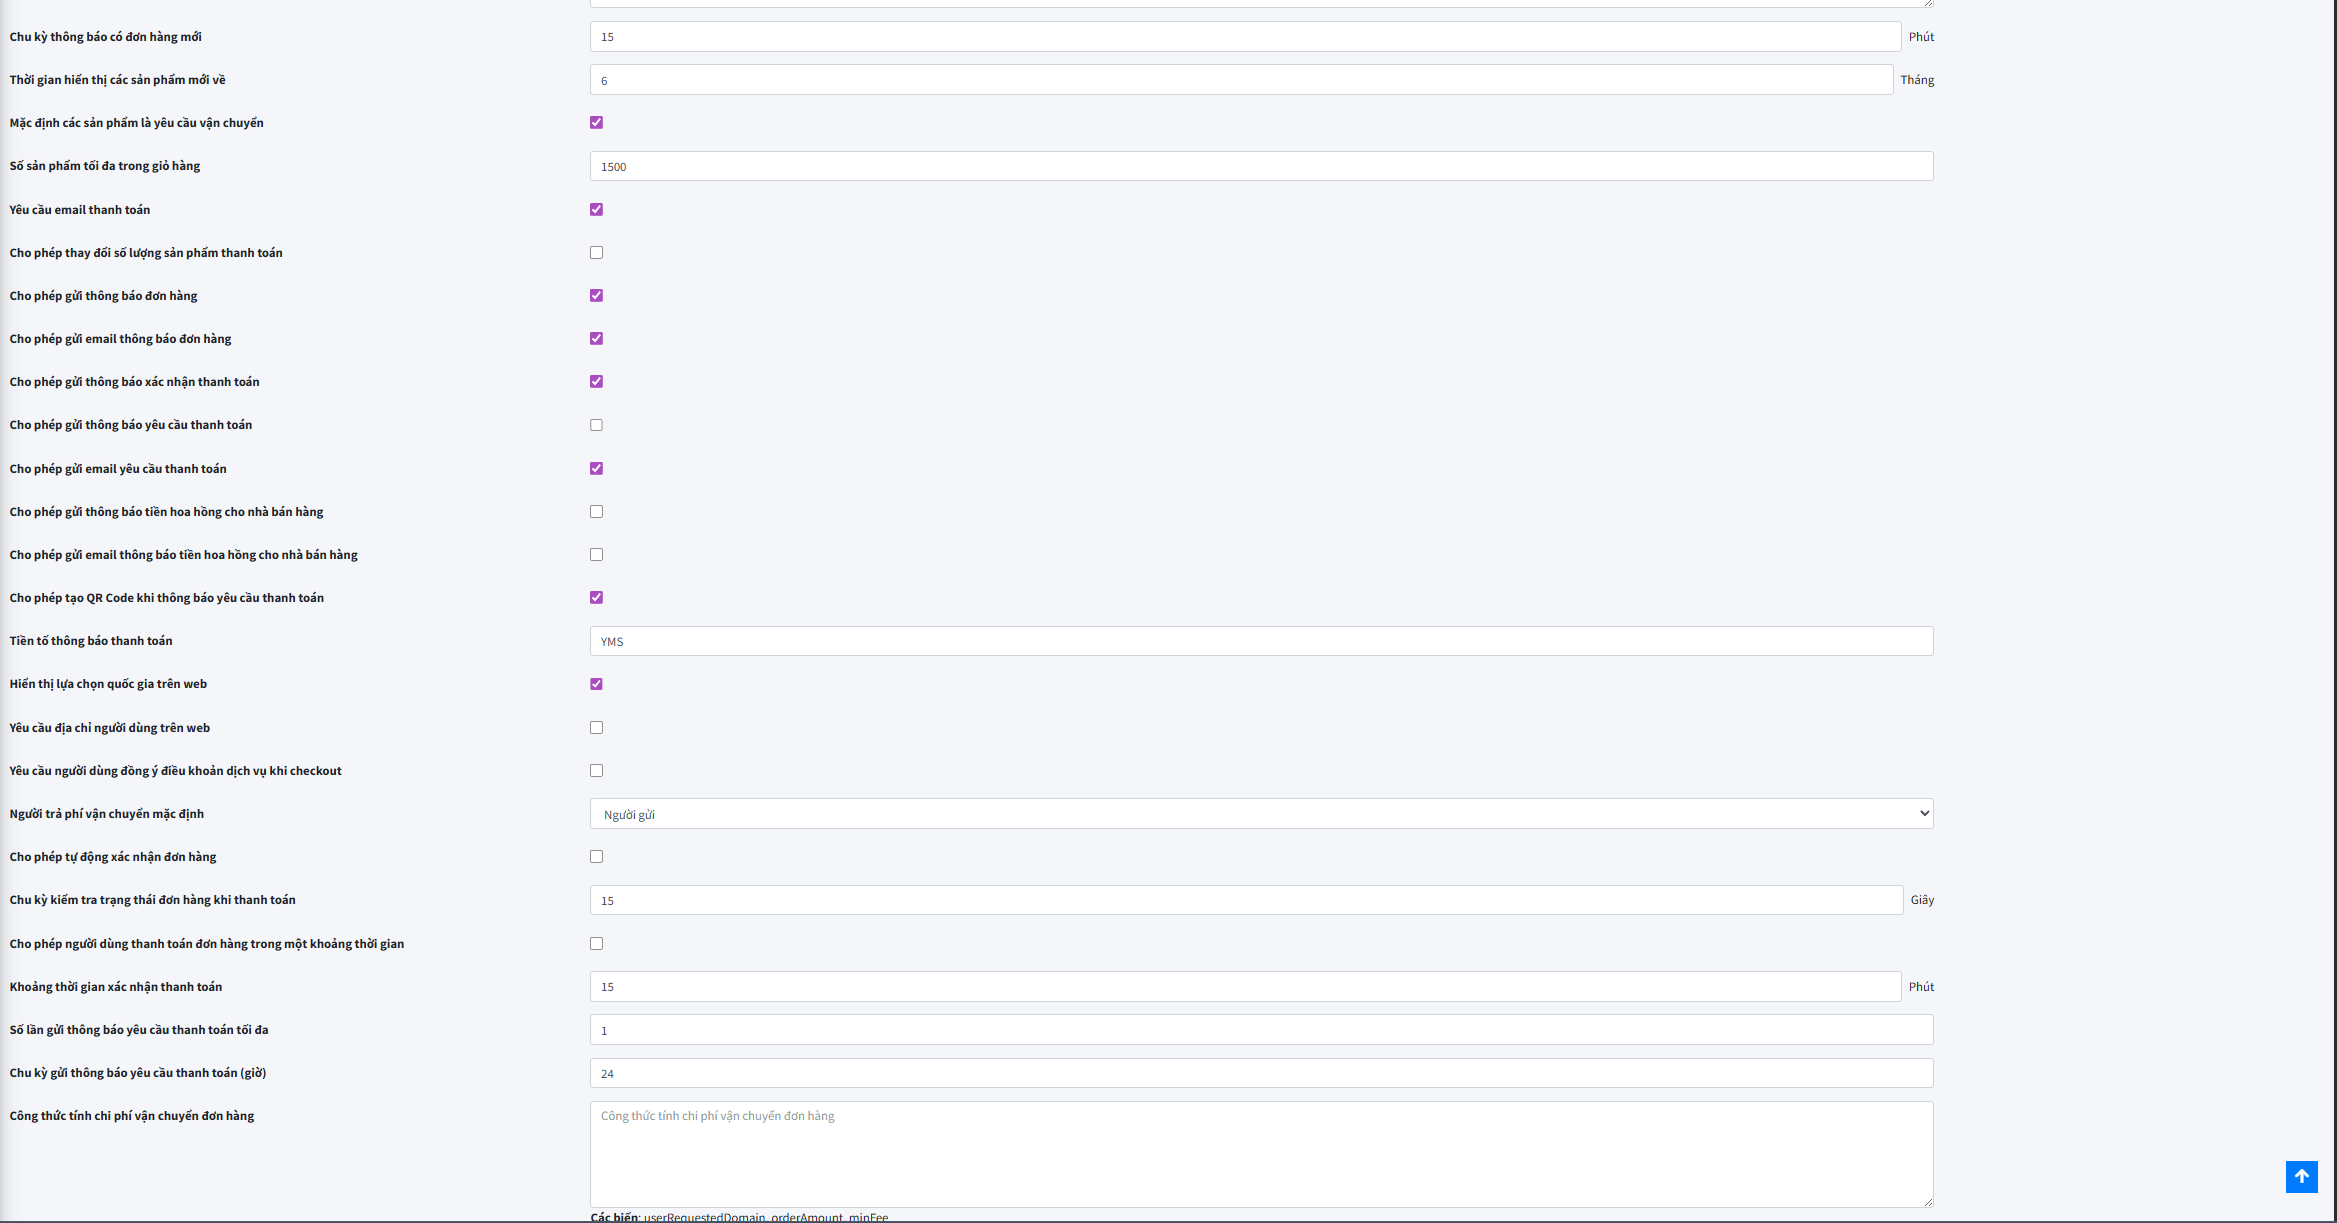Click the blue scroll-to-top arrow button
The width and height of the screenshot is (2337, 1223).
2301,1176
